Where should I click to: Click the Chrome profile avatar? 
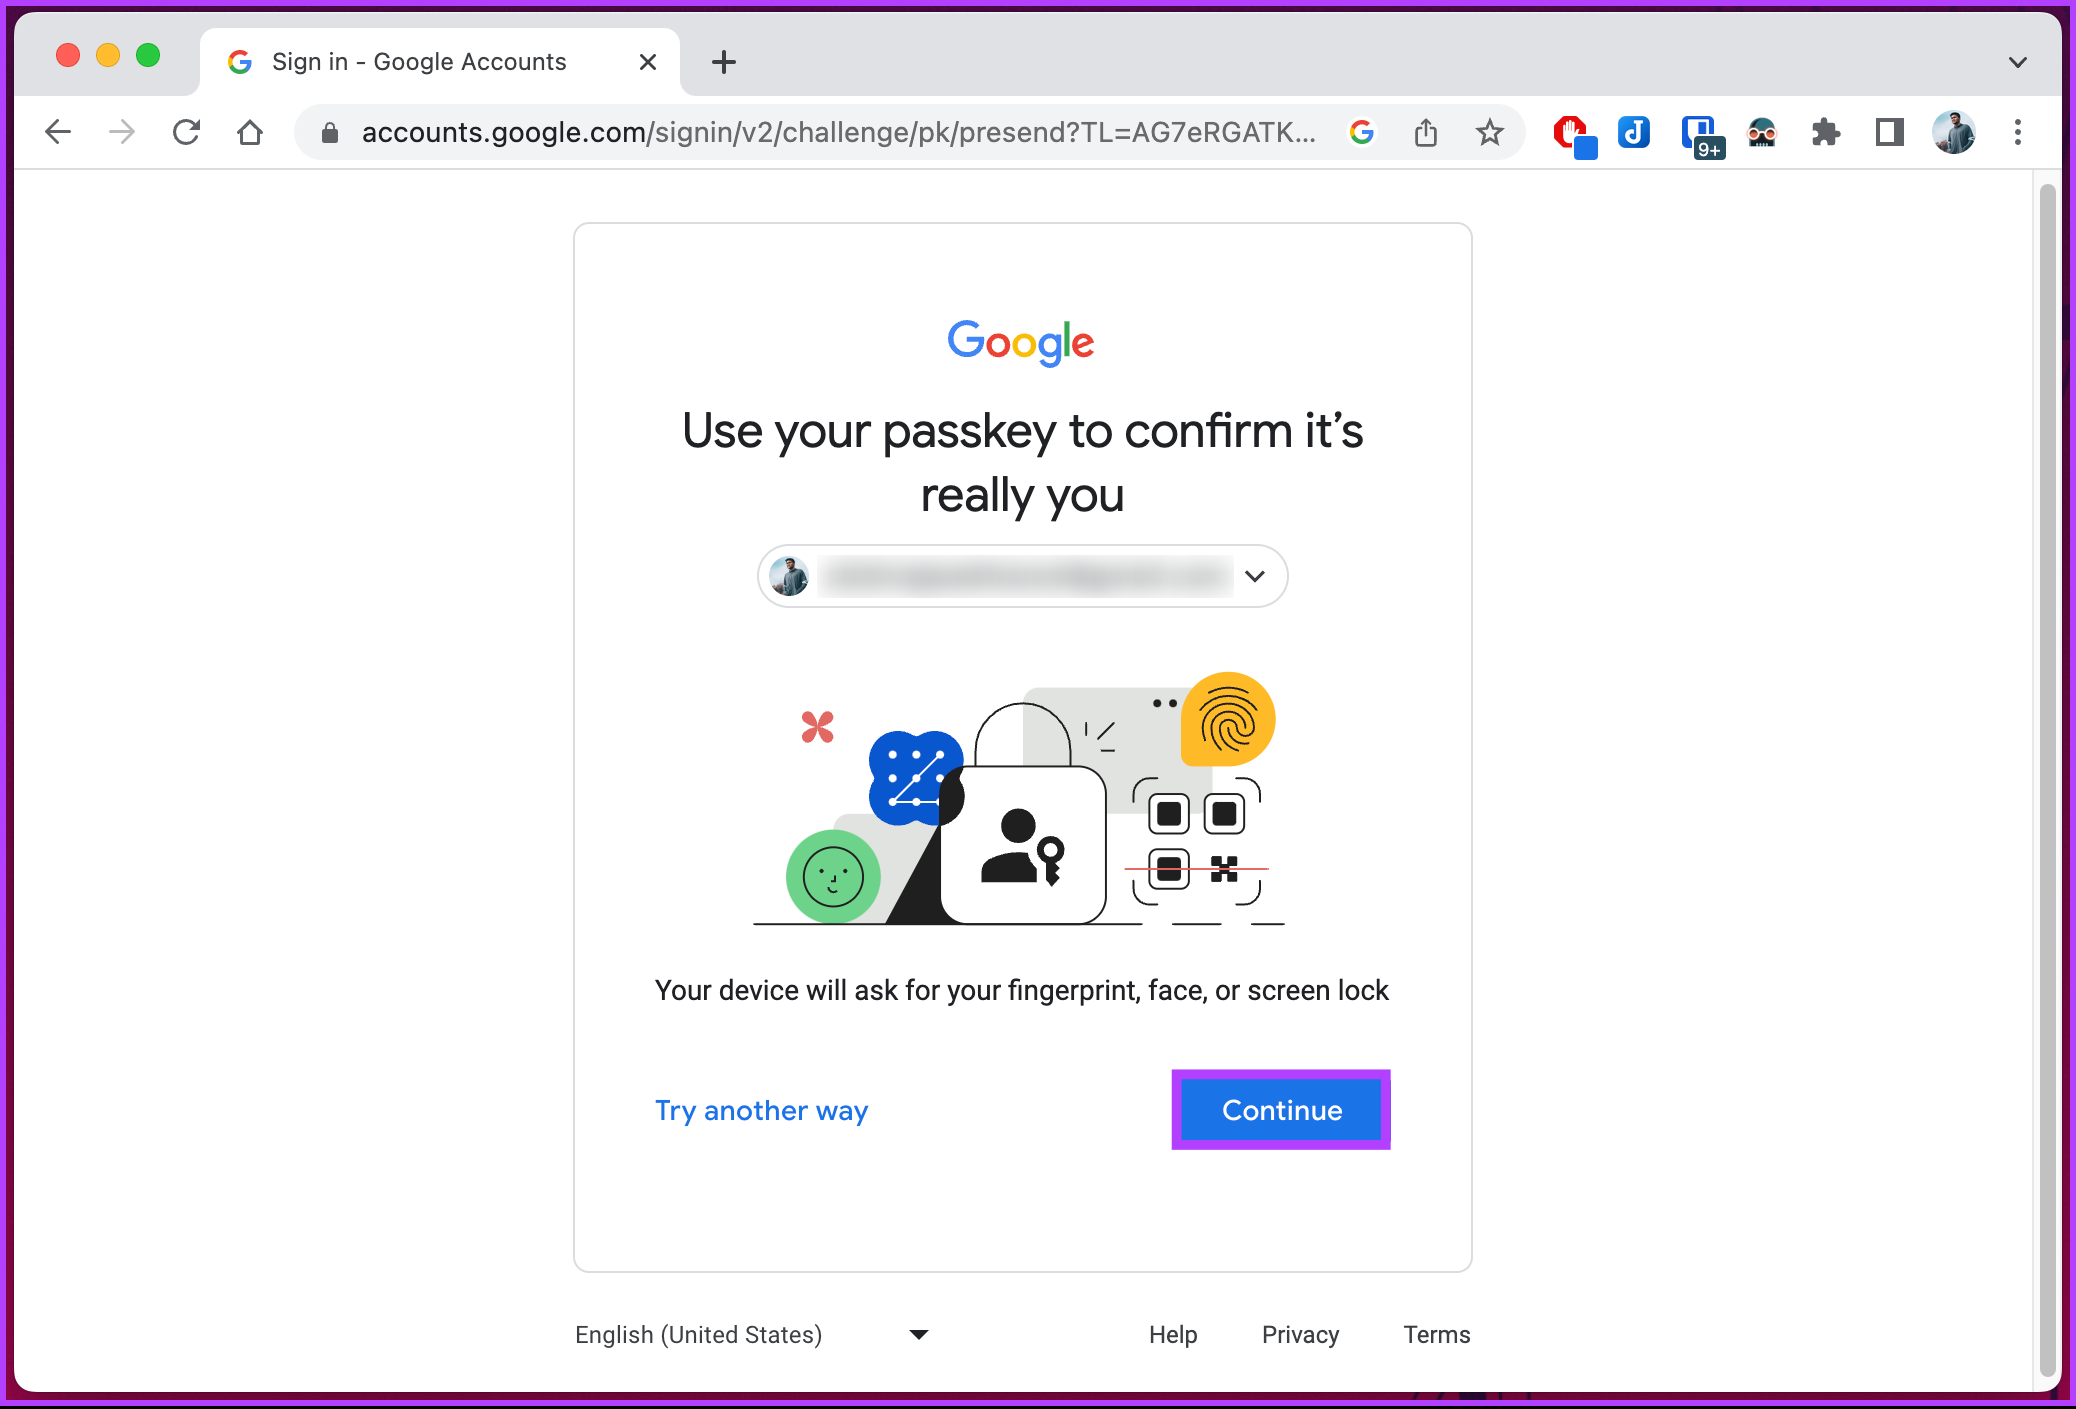[1954, 132]
